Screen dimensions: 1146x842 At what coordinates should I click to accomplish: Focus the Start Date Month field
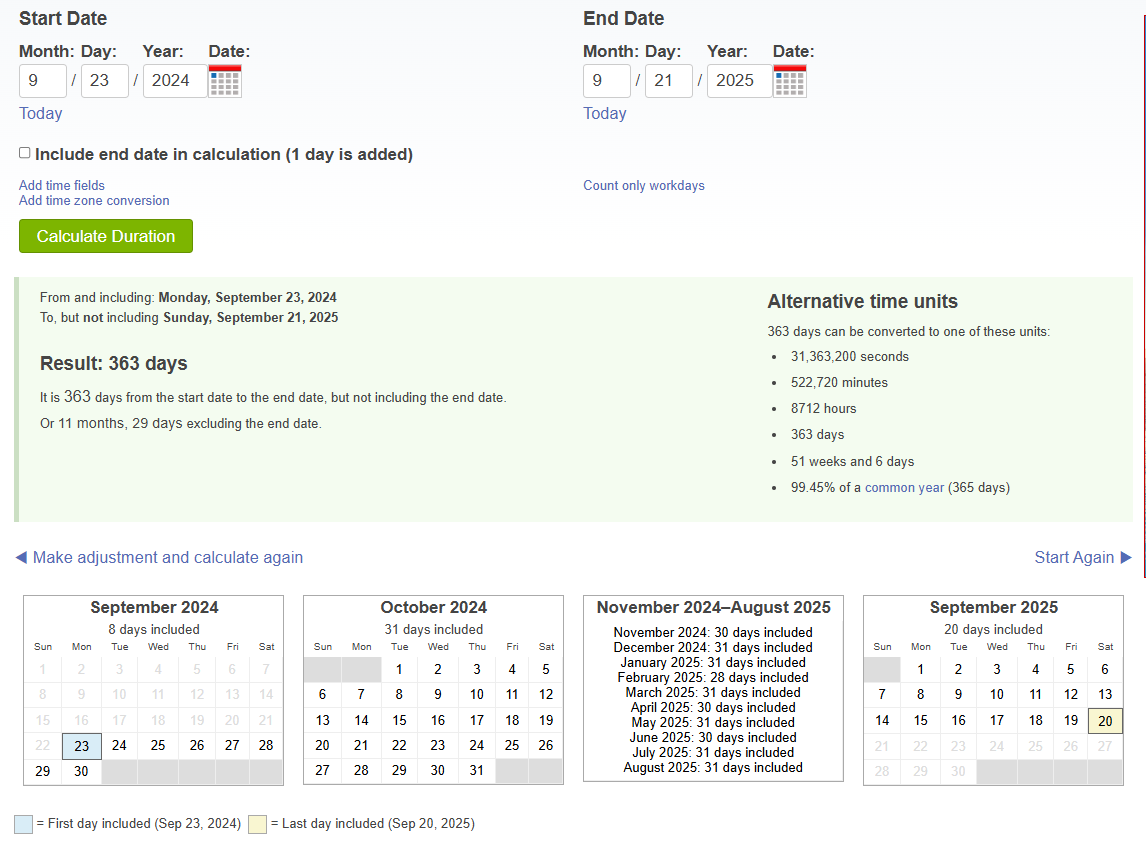42,80
